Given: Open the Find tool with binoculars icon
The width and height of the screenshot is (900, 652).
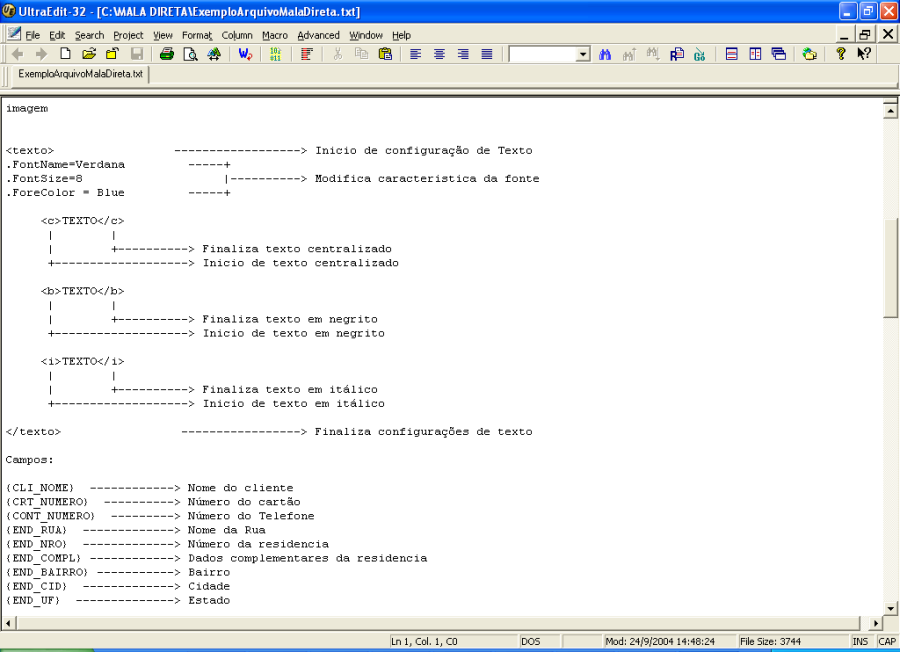Looking at the screenshot, I should (x=604, y=54).
